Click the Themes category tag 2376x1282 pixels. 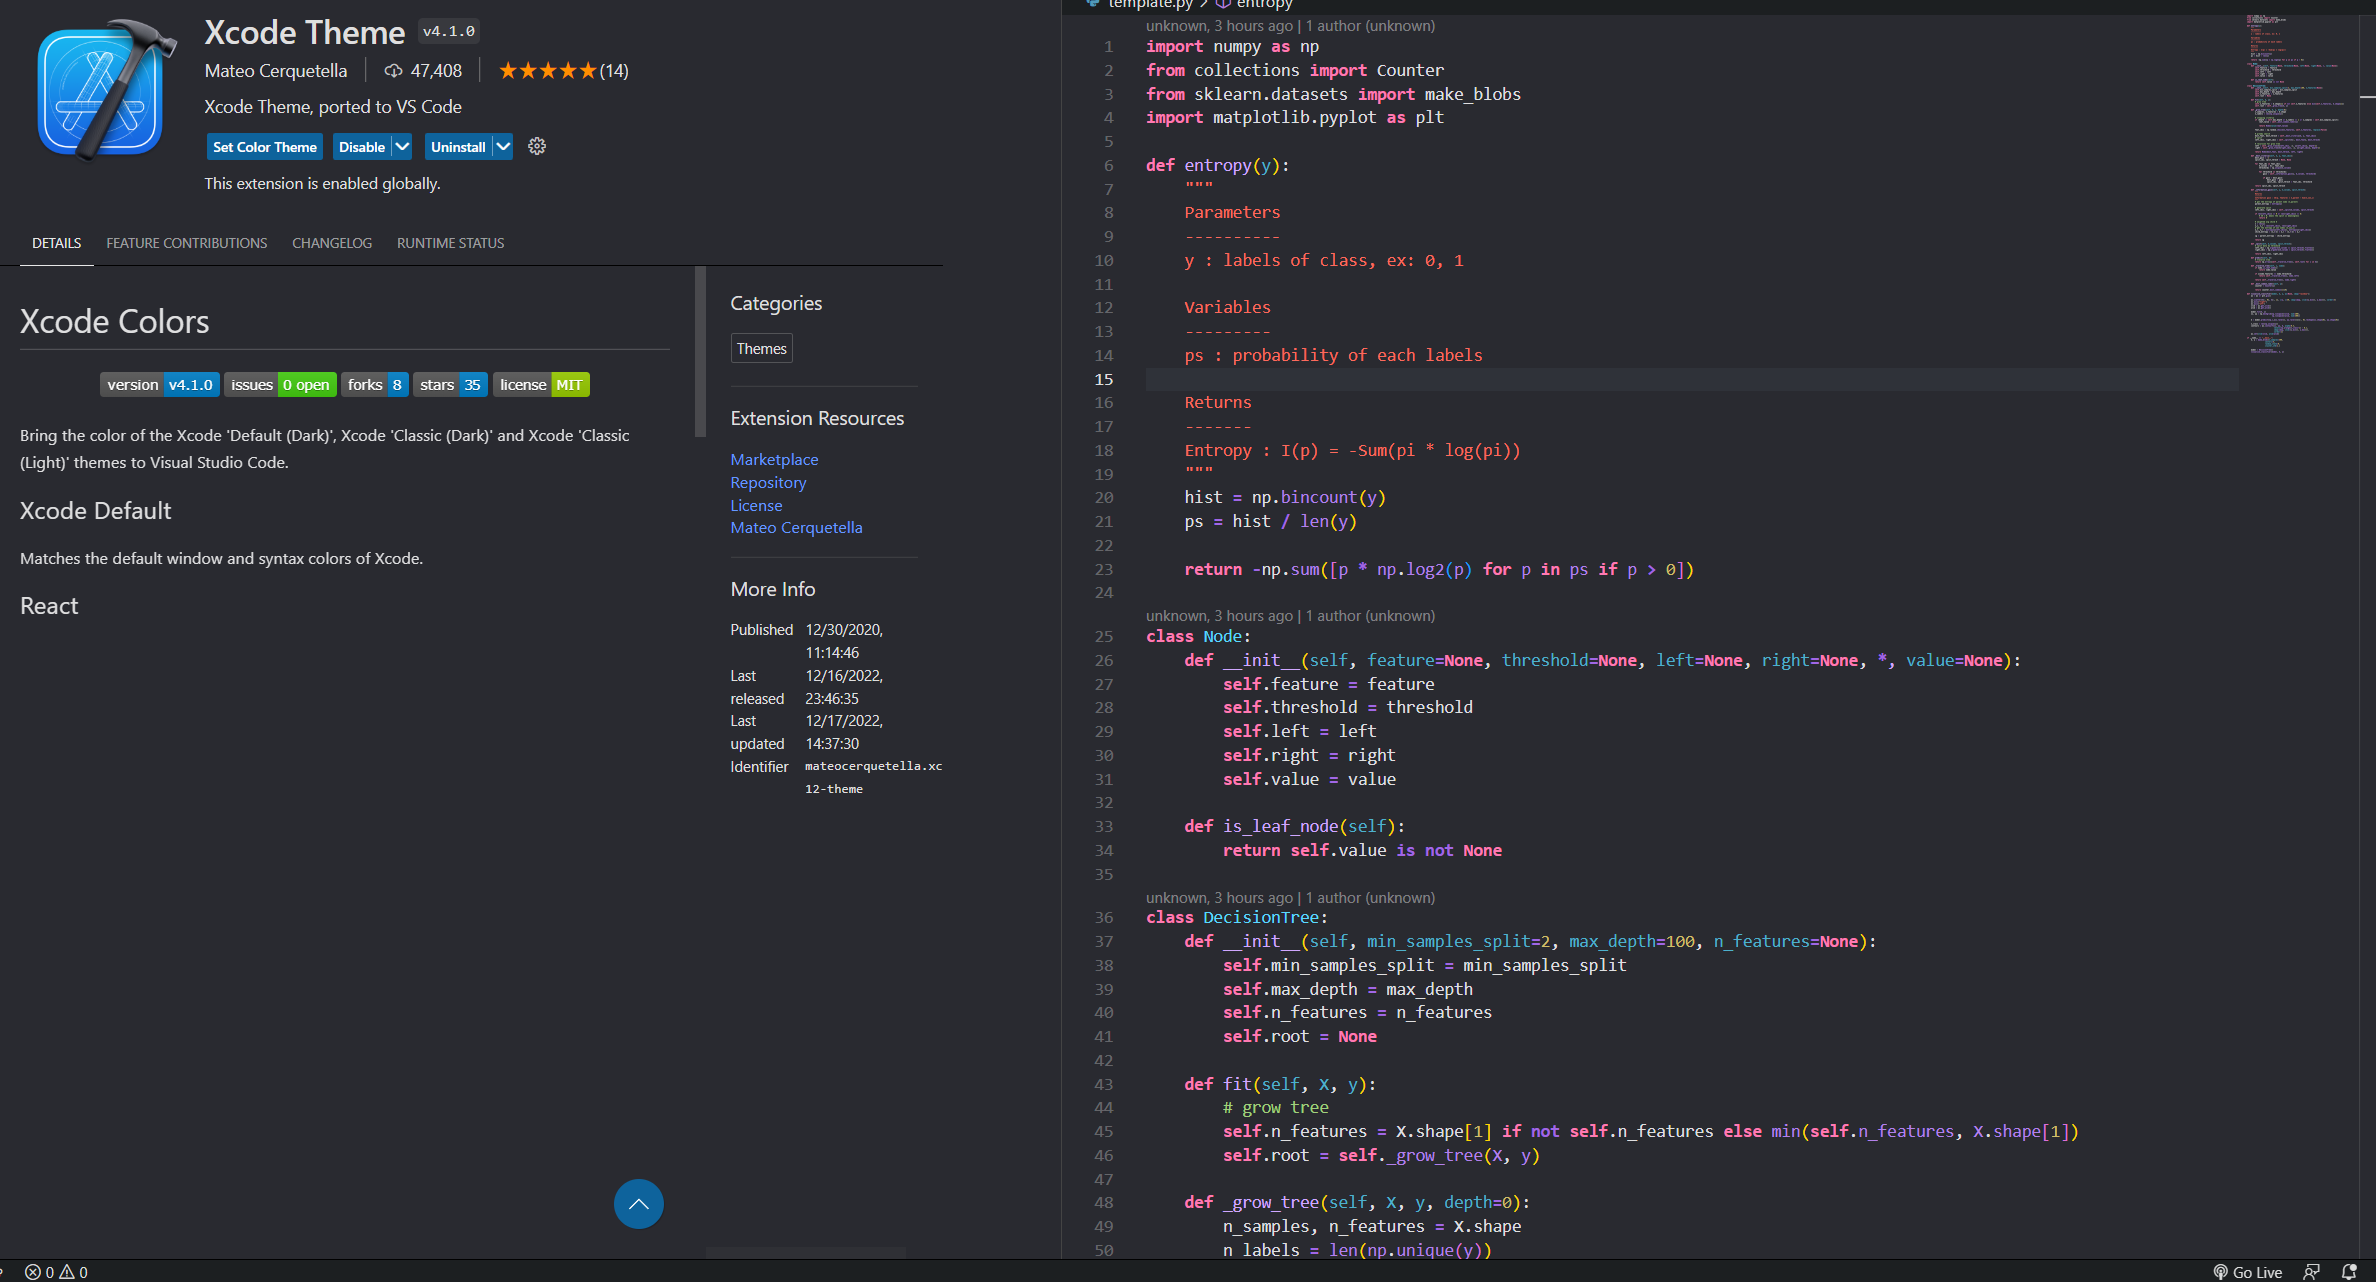click(x=761, y=349)
